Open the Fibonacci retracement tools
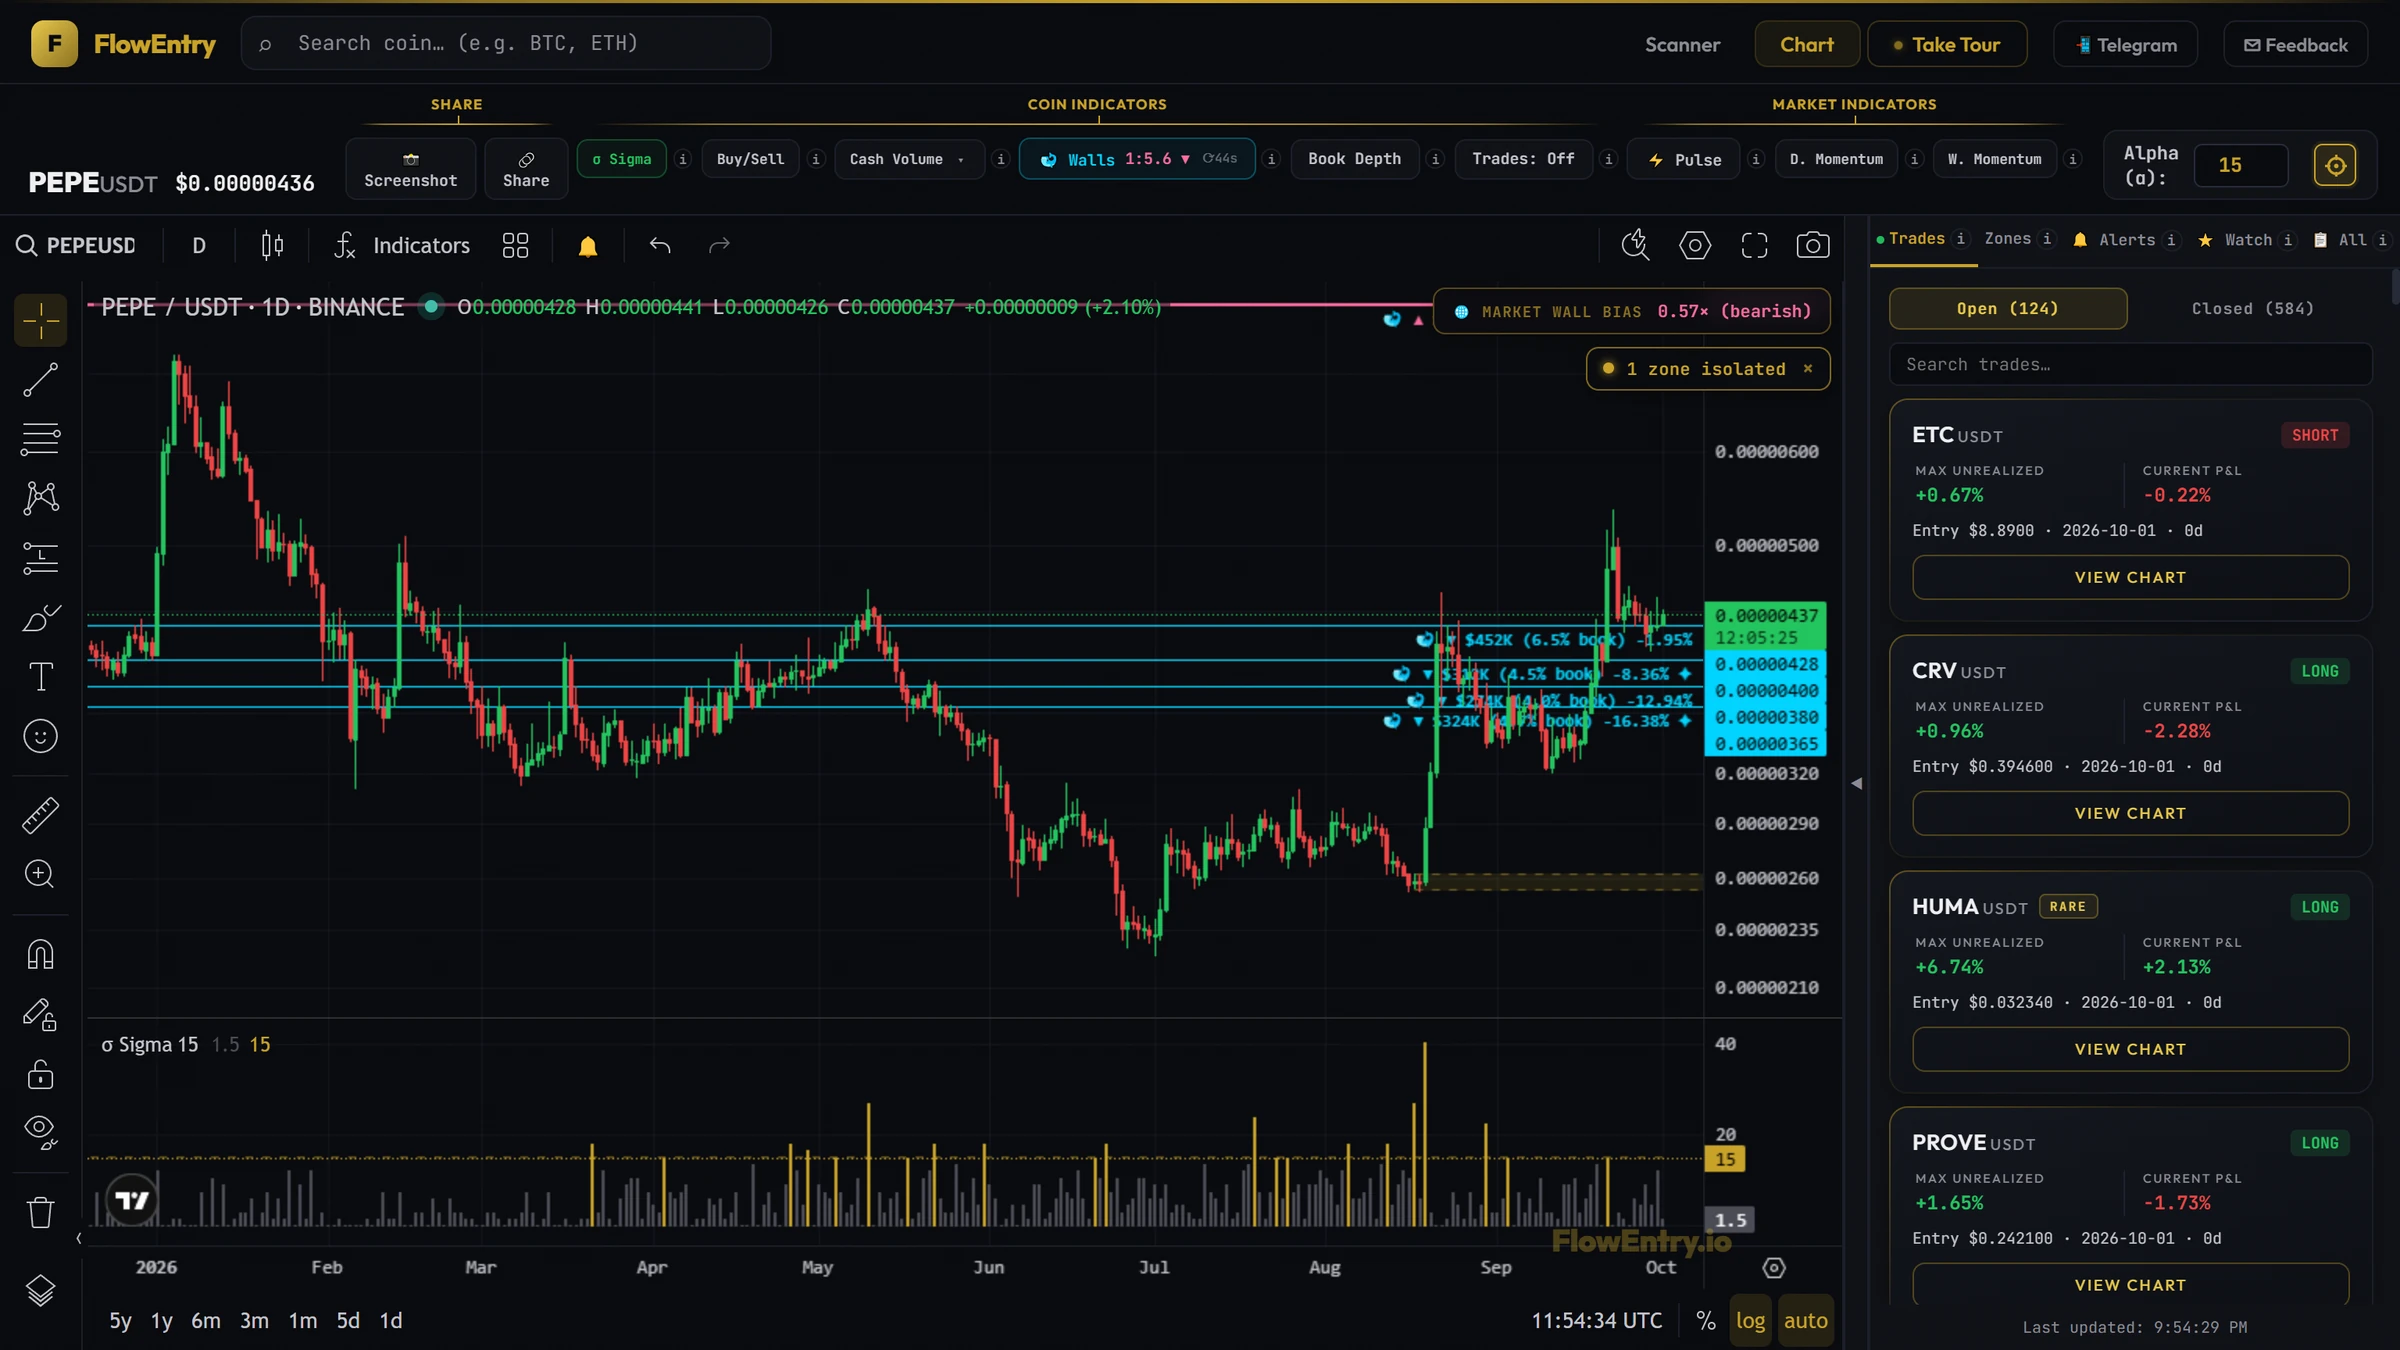This screenshot has height=1350, width=2400. (x=40, y=439)
